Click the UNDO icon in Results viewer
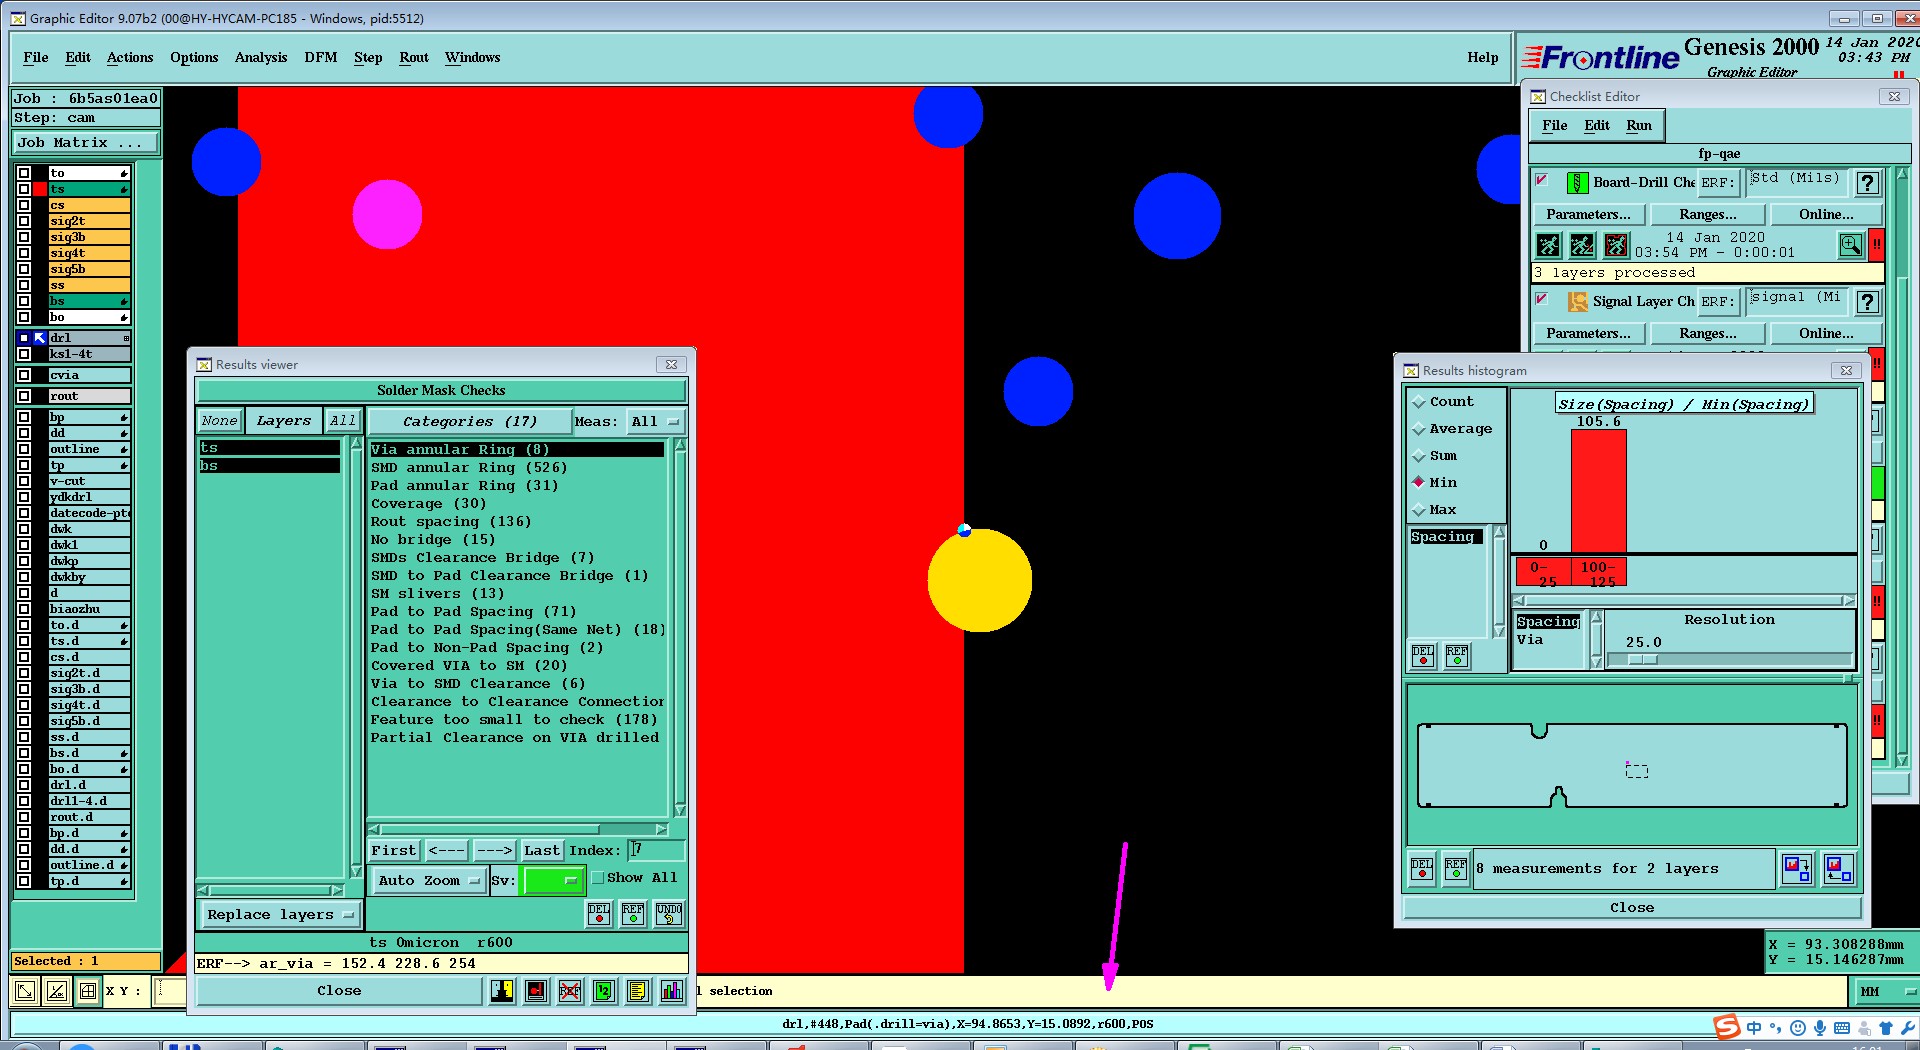 [669, 913]
